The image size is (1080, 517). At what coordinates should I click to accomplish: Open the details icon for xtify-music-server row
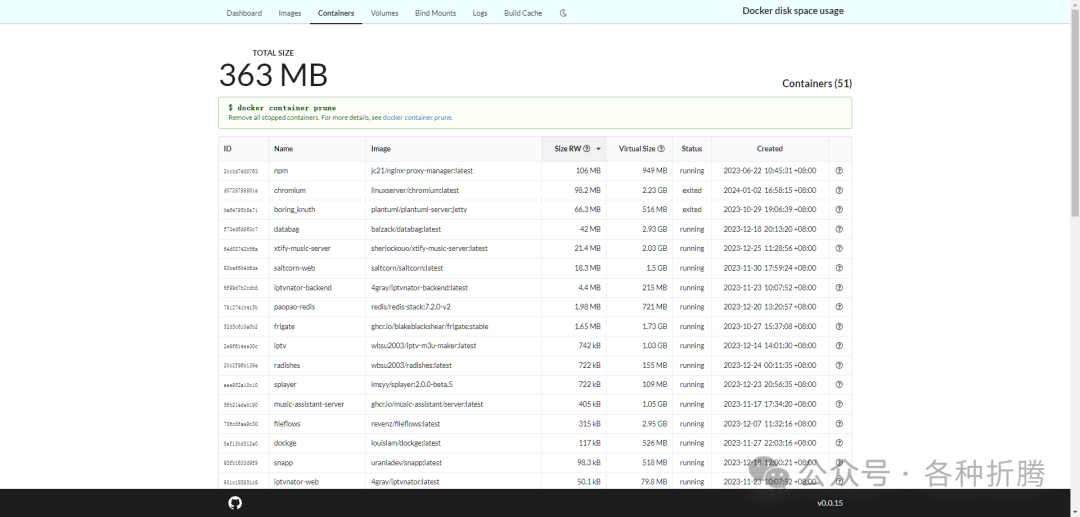(839, 249)
